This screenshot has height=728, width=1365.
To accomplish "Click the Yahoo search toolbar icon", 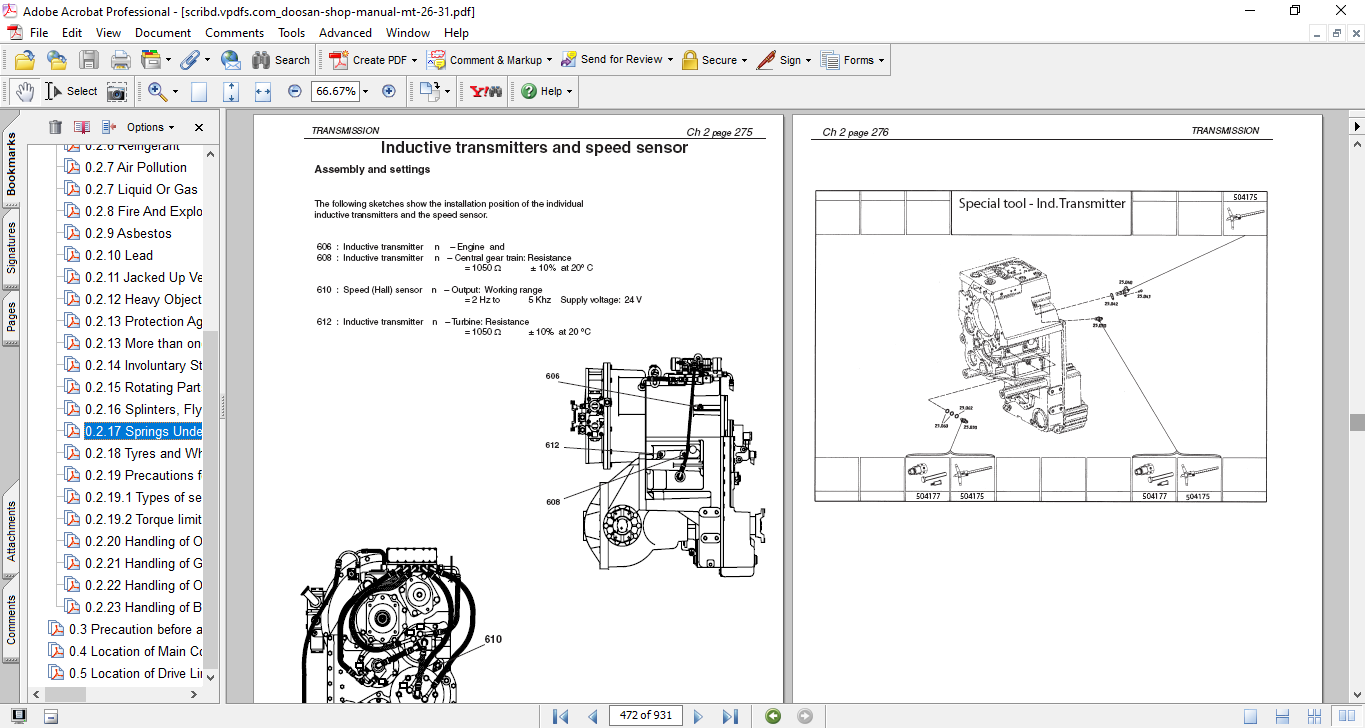I will [x=486, y=91].
